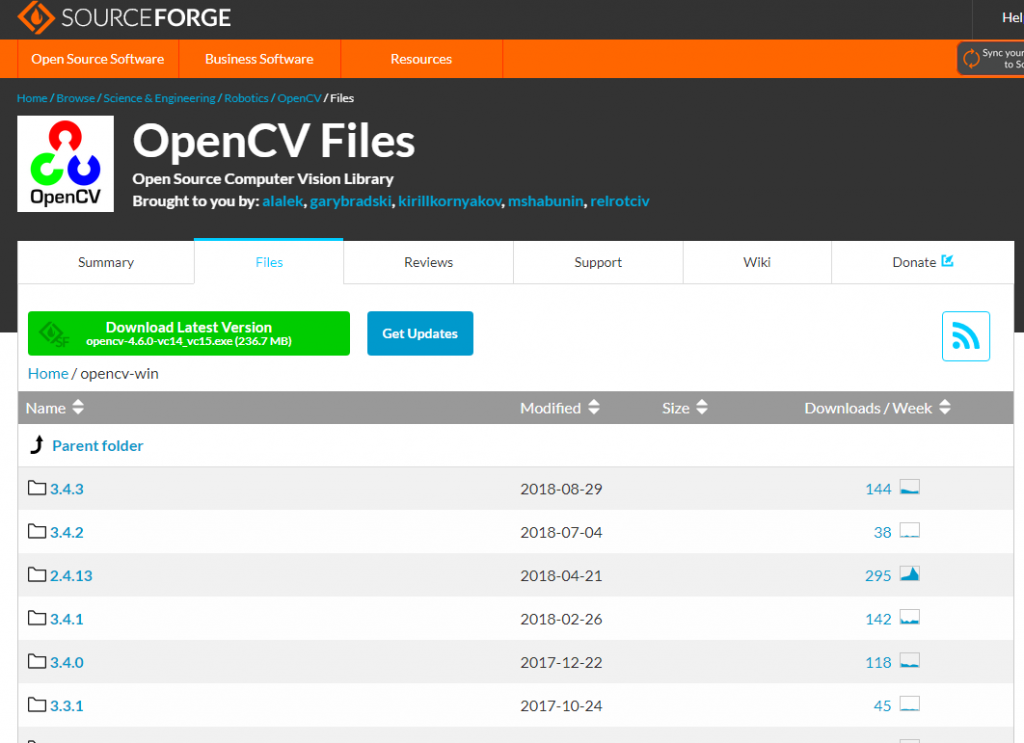
Task: Open Science & Engineering breadcrumb link
Action: pos(159,98)
